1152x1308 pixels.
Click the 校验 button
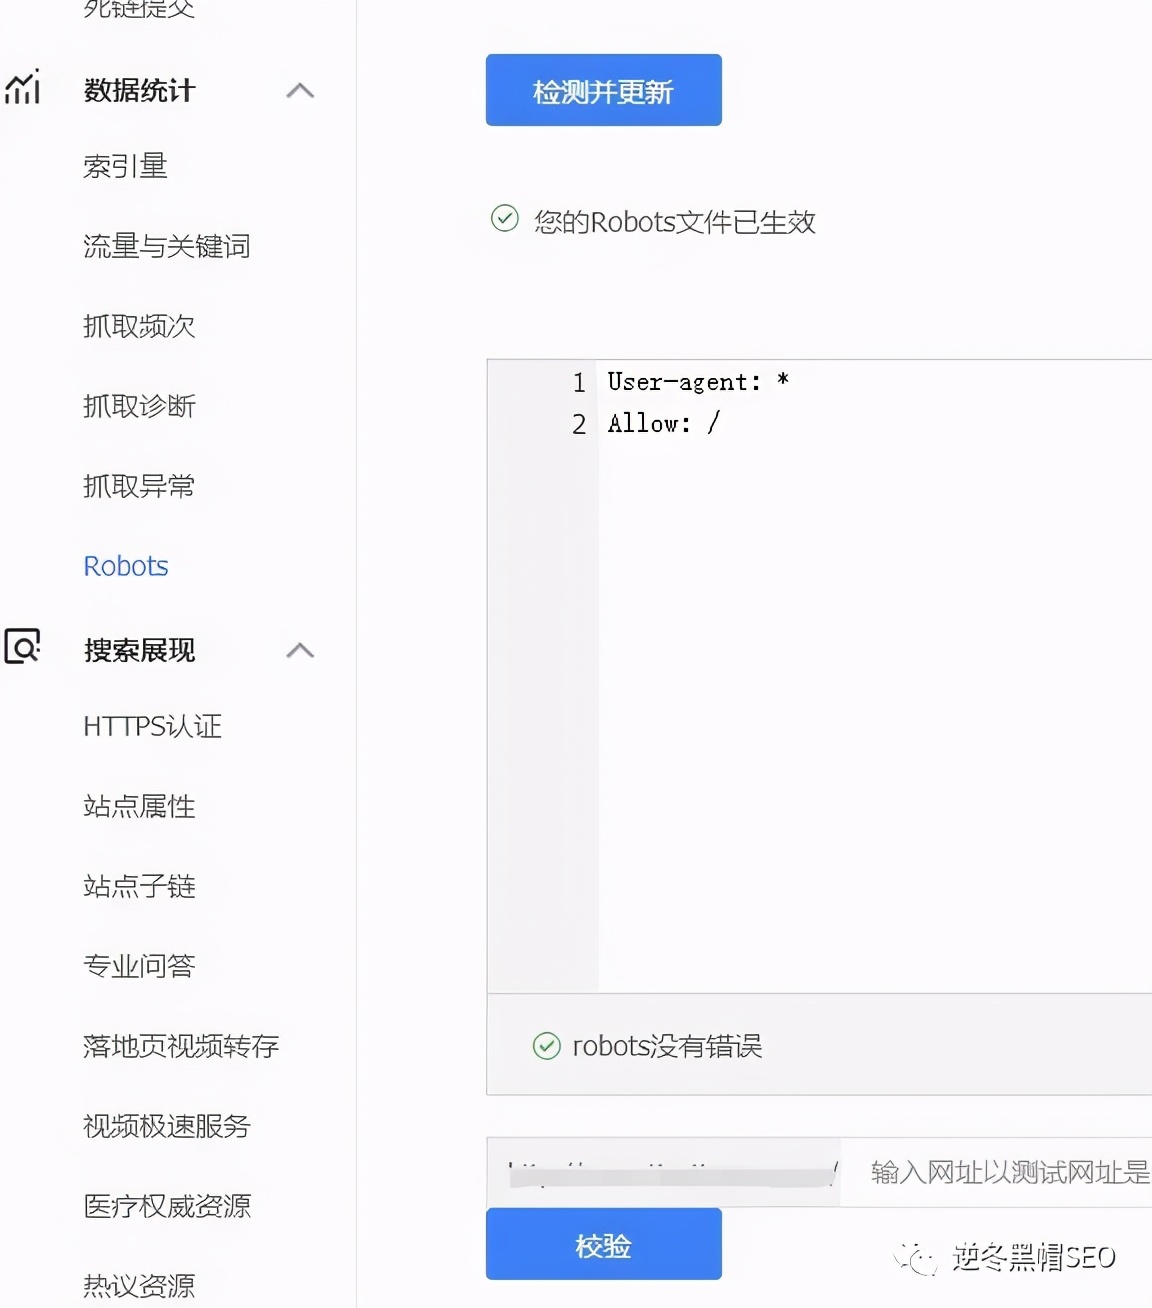pos(603,1243)
